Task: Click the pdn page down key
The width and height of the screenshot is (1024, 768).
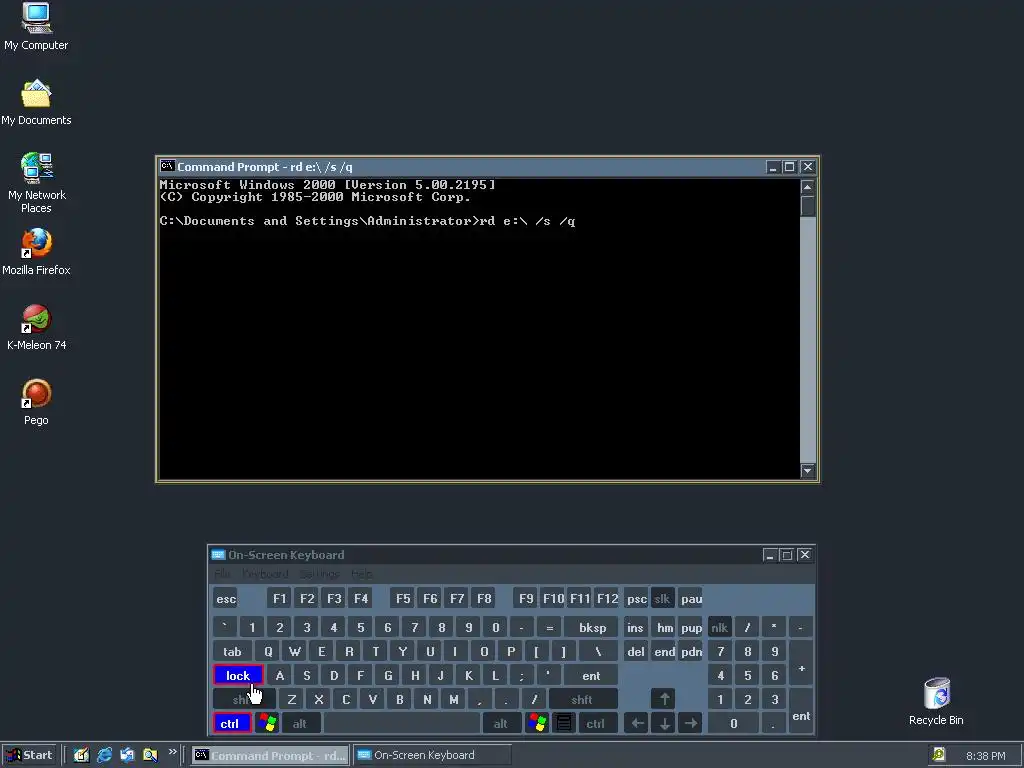Action: click(691, 651)
